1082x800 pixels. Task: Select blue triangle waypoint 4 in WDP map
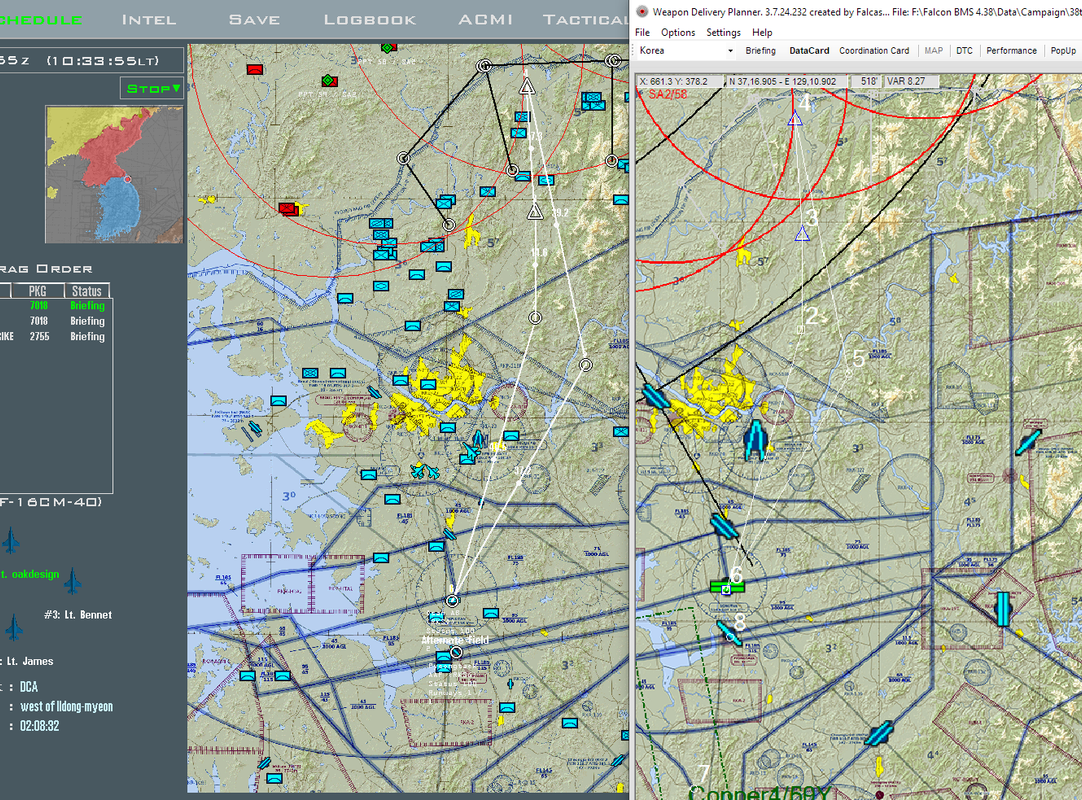[x=795, y=119]
